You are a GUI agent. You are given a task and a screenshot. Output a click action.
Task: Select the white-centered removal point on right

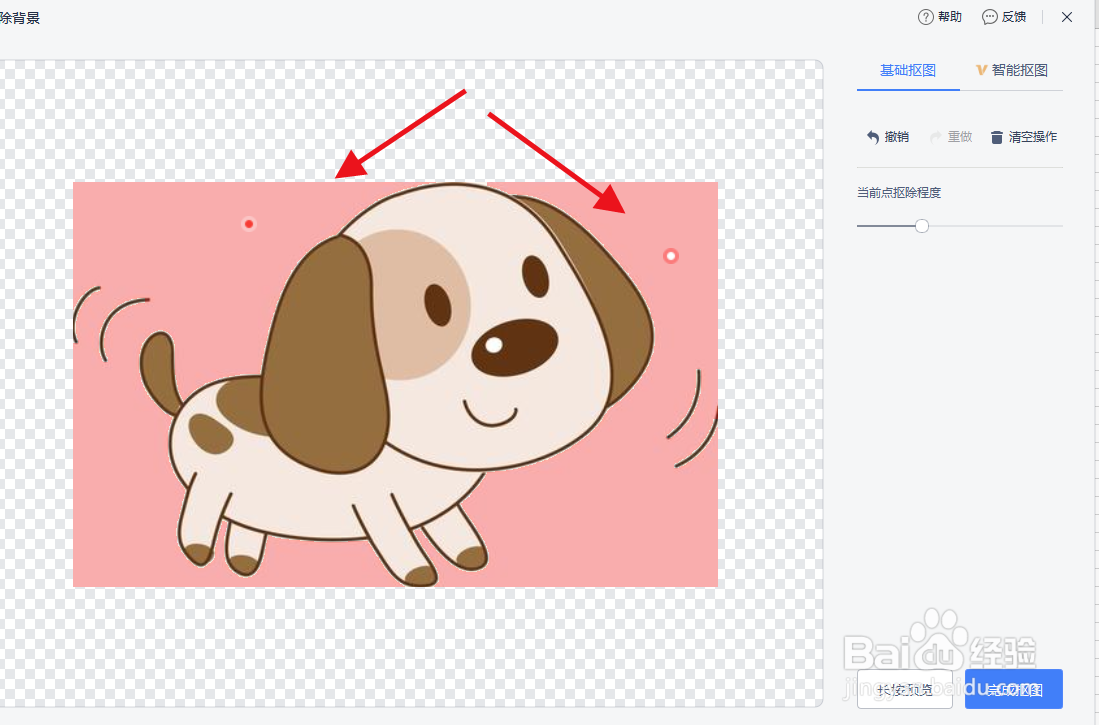pos(670,256)
